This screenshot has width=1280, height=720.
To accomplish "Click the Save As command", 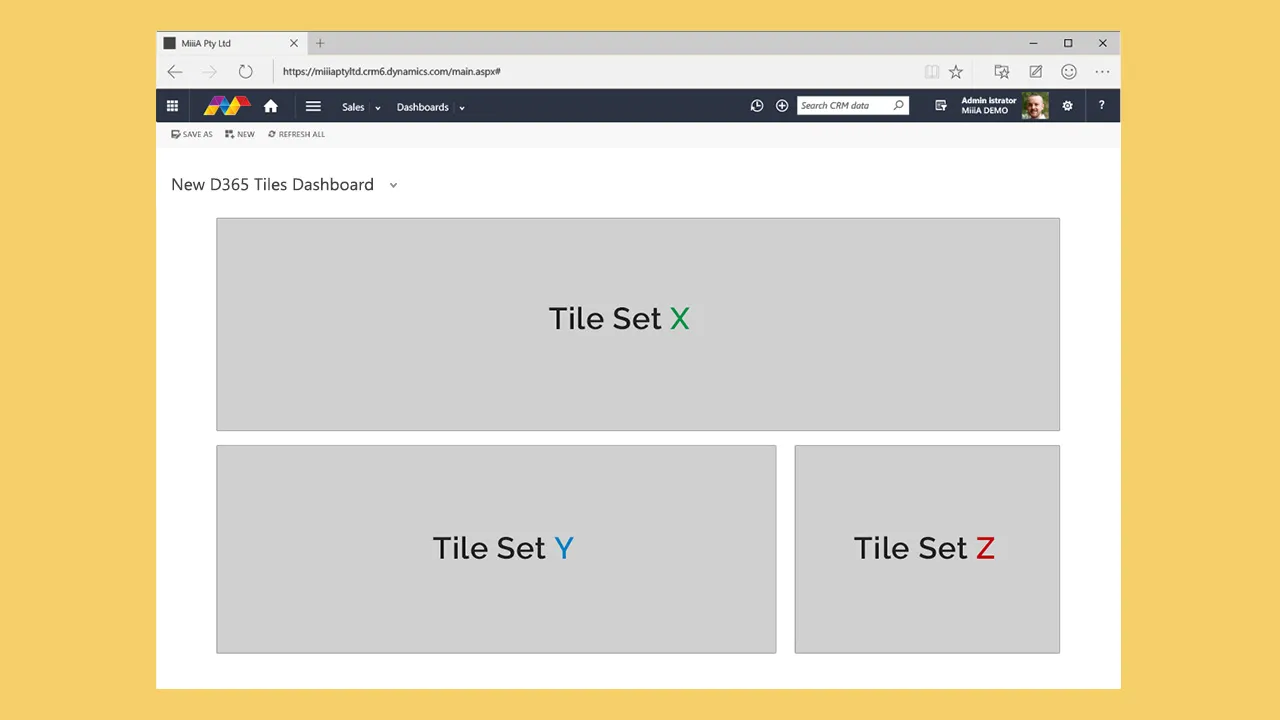I will (x=192, y=134).
